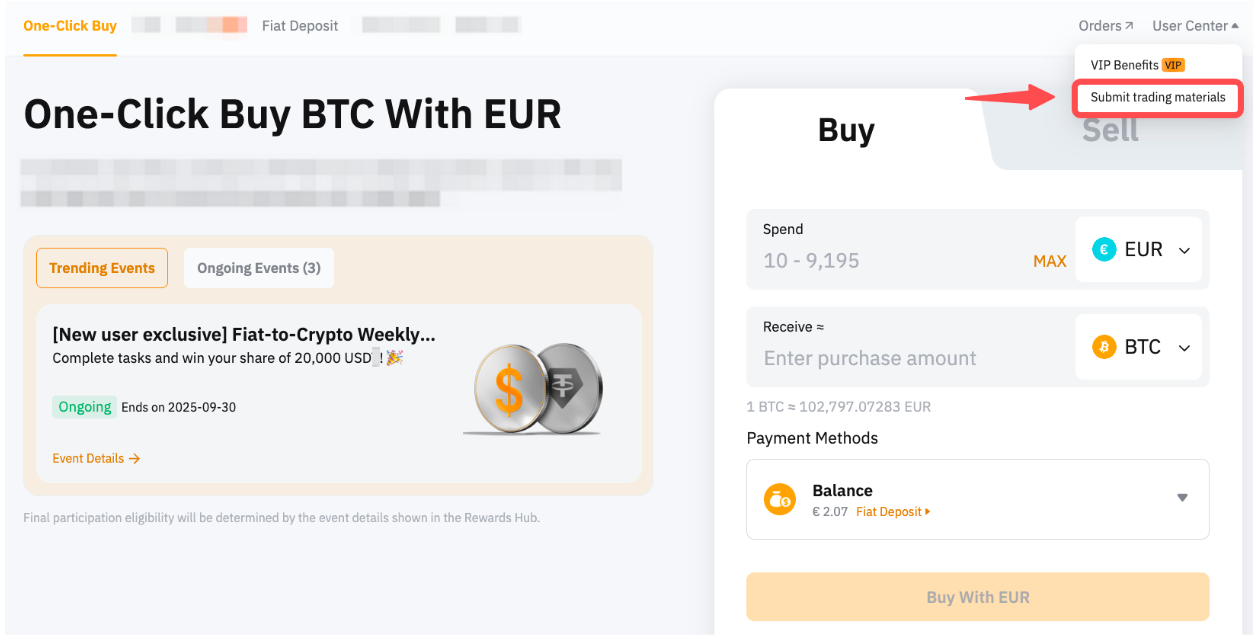Click the orange BTC coin icon
The image size is (1256, 636).
[x=1104, y=347]
